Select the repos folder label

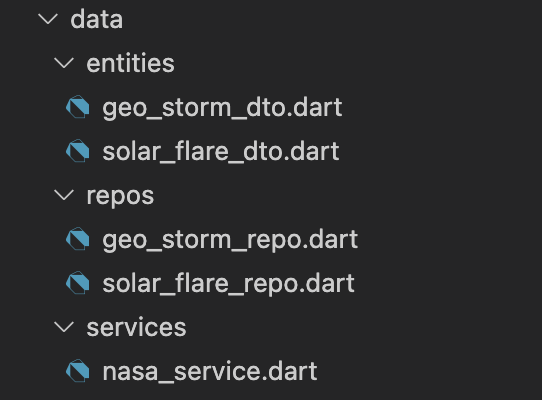(x=120, y=196)
